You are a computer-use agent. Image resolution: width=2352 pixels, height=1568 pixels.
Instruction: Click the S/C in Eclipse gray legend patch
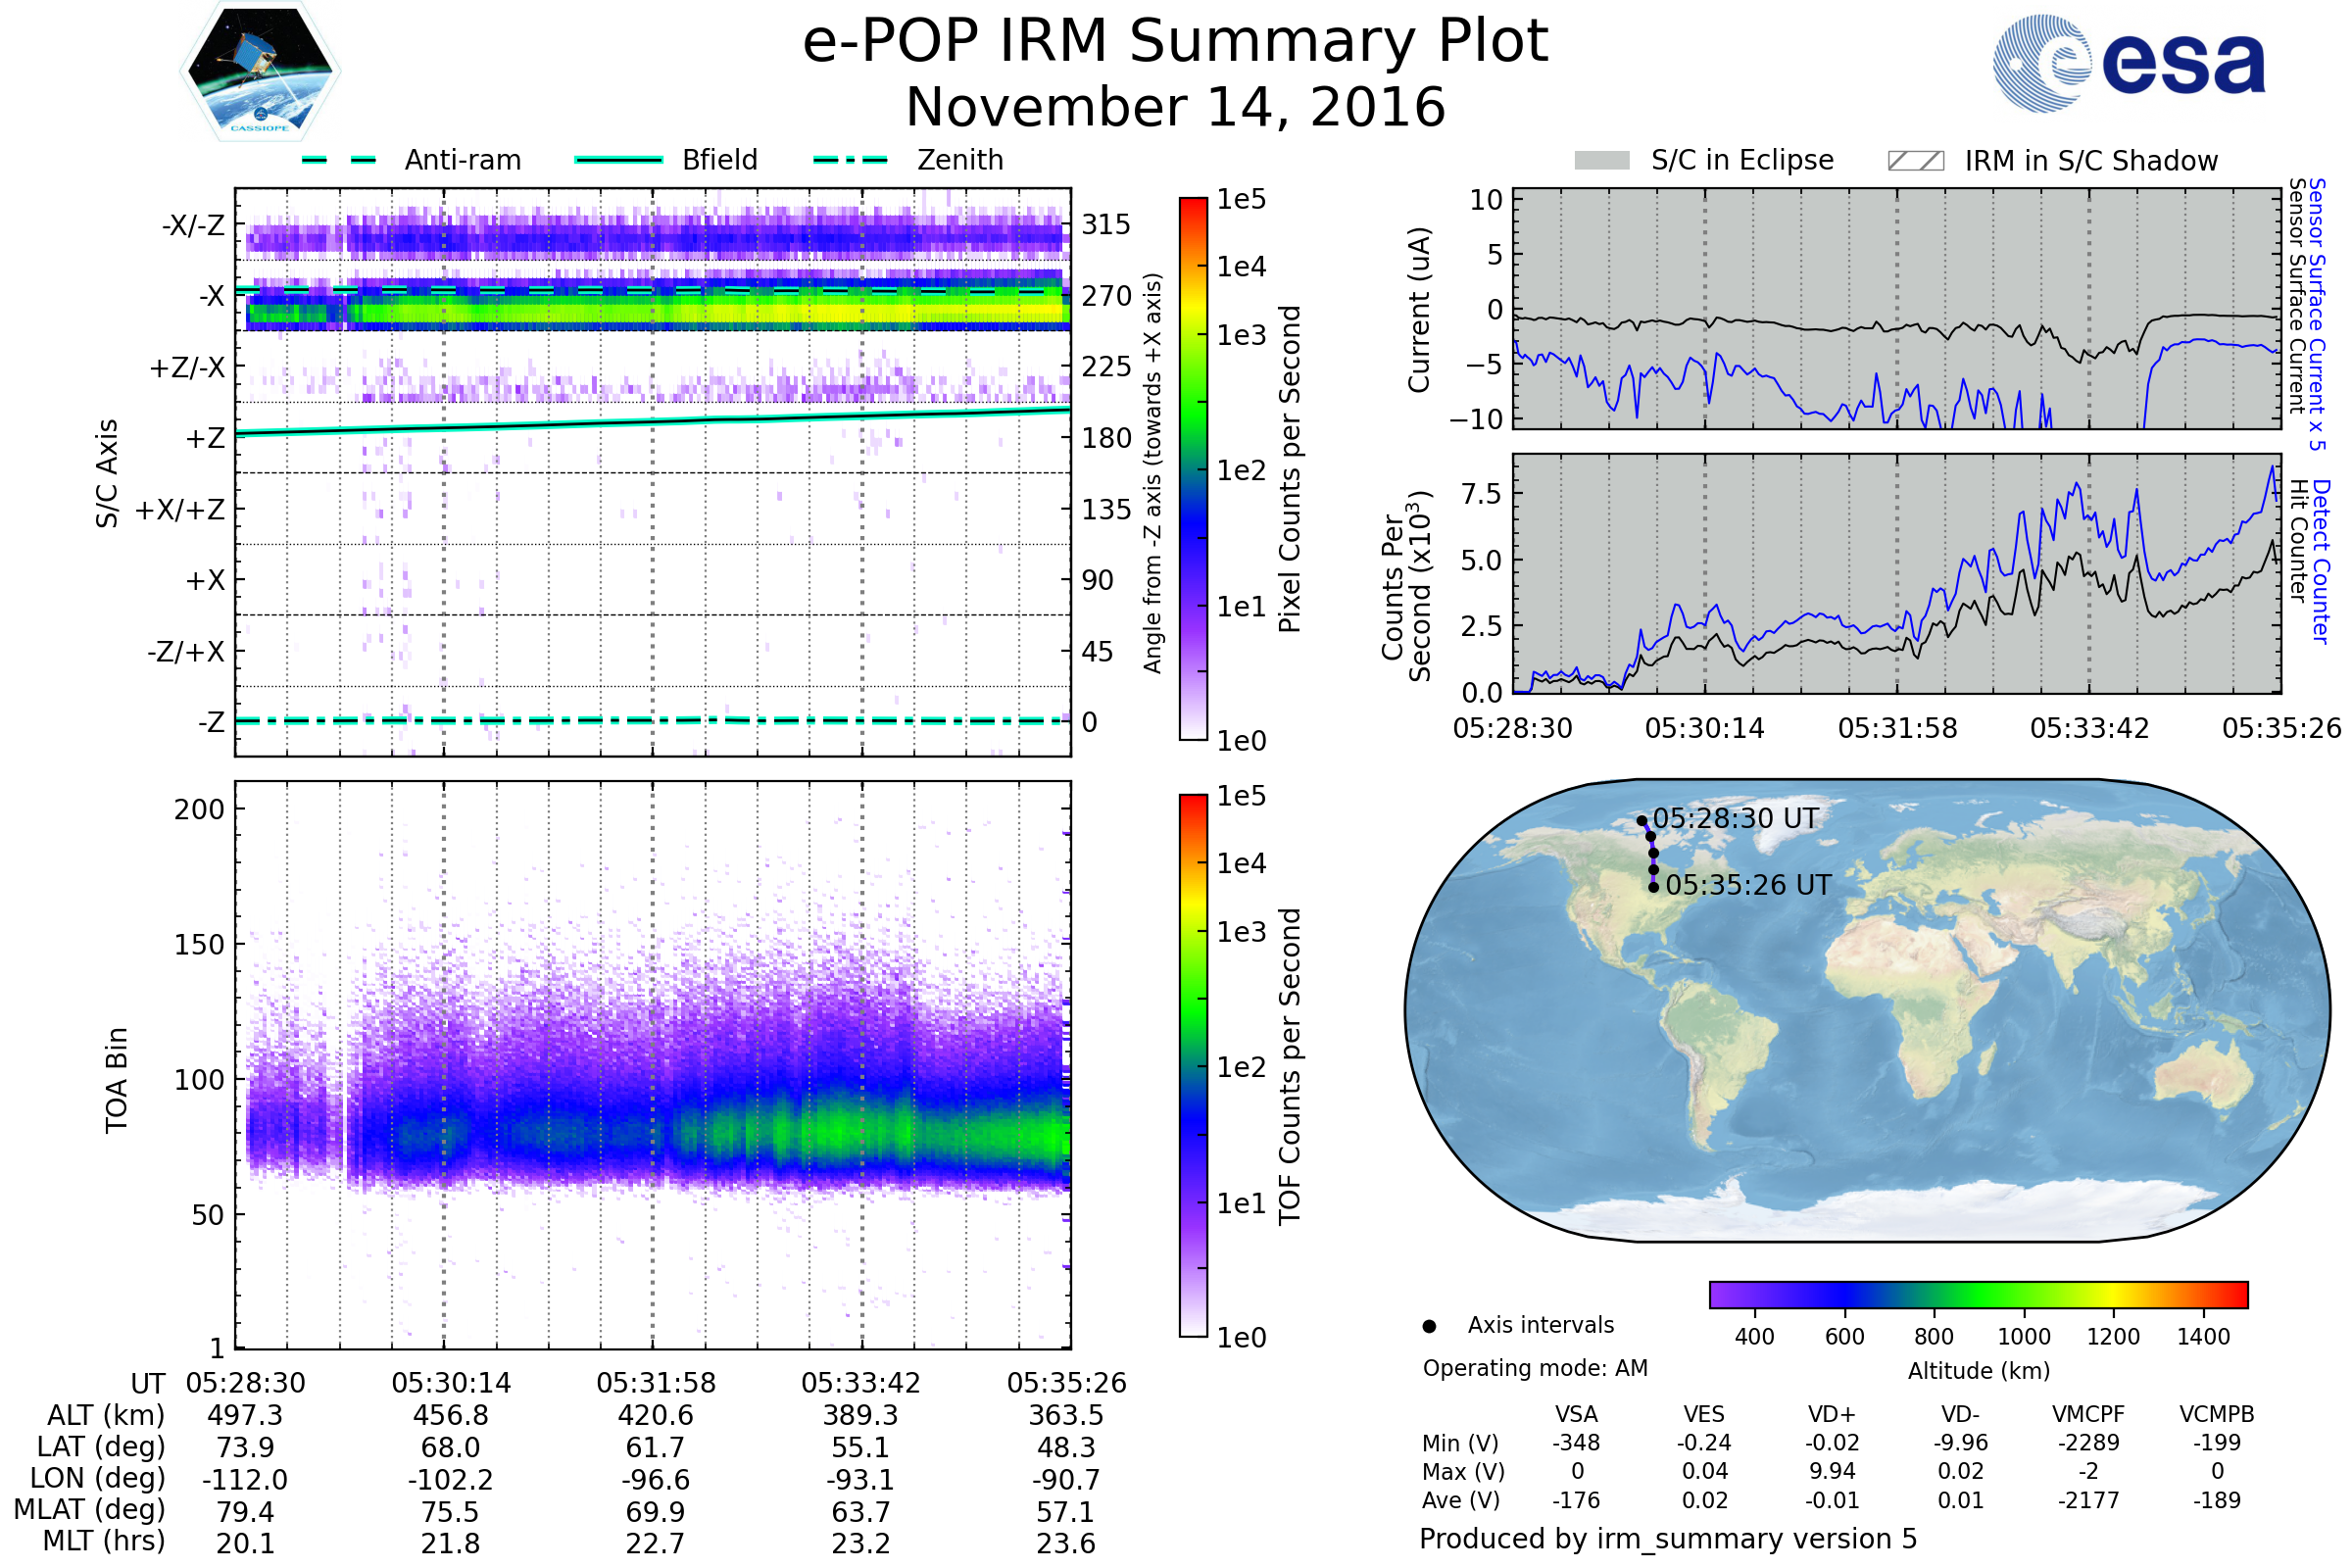pyautogui.click(x=1602, y=161)
